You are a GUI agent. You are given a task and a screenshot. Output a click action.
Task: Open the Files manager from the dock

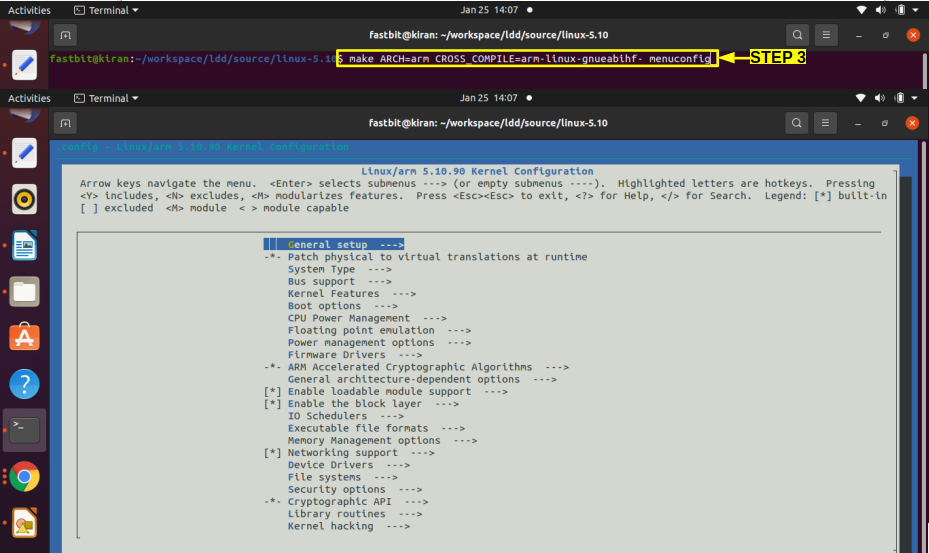[x=24, y=292]
